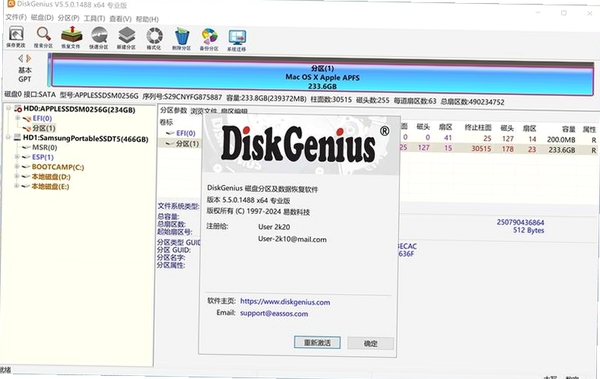Click the 512 Bytes value in details
Image resolution: width=600 pixels, height=379 pixels.
tap(528, 230)
